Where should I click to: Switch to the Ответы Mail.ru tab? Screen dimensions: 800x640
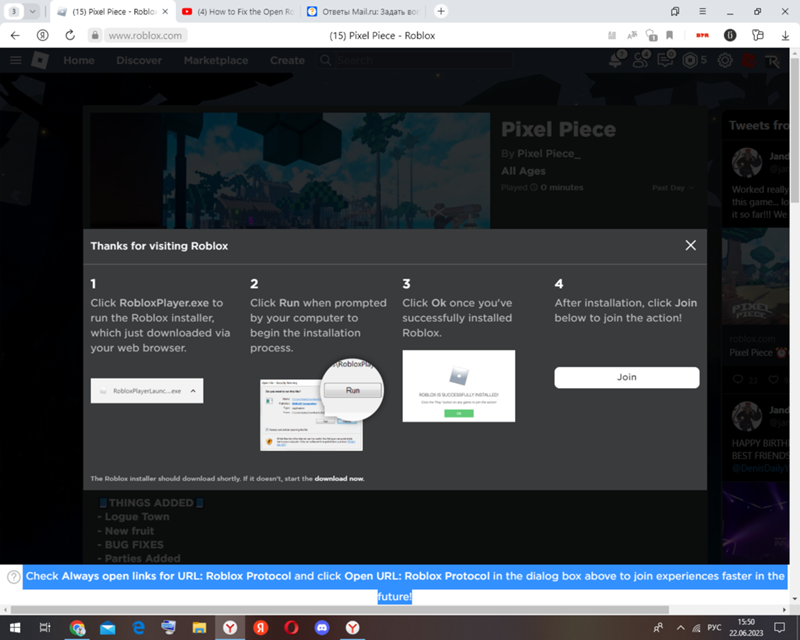click(x=364, y=11)
